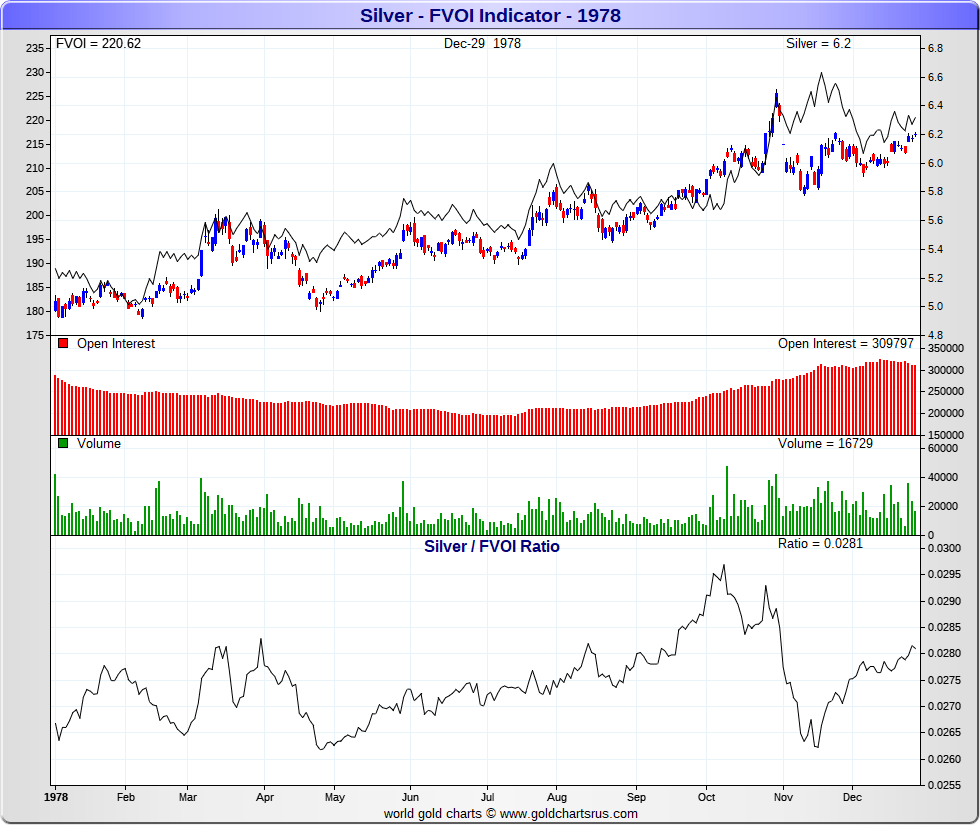Click the 200 tick on FVOI axis
980x825 pixels.
pos(35,216)
